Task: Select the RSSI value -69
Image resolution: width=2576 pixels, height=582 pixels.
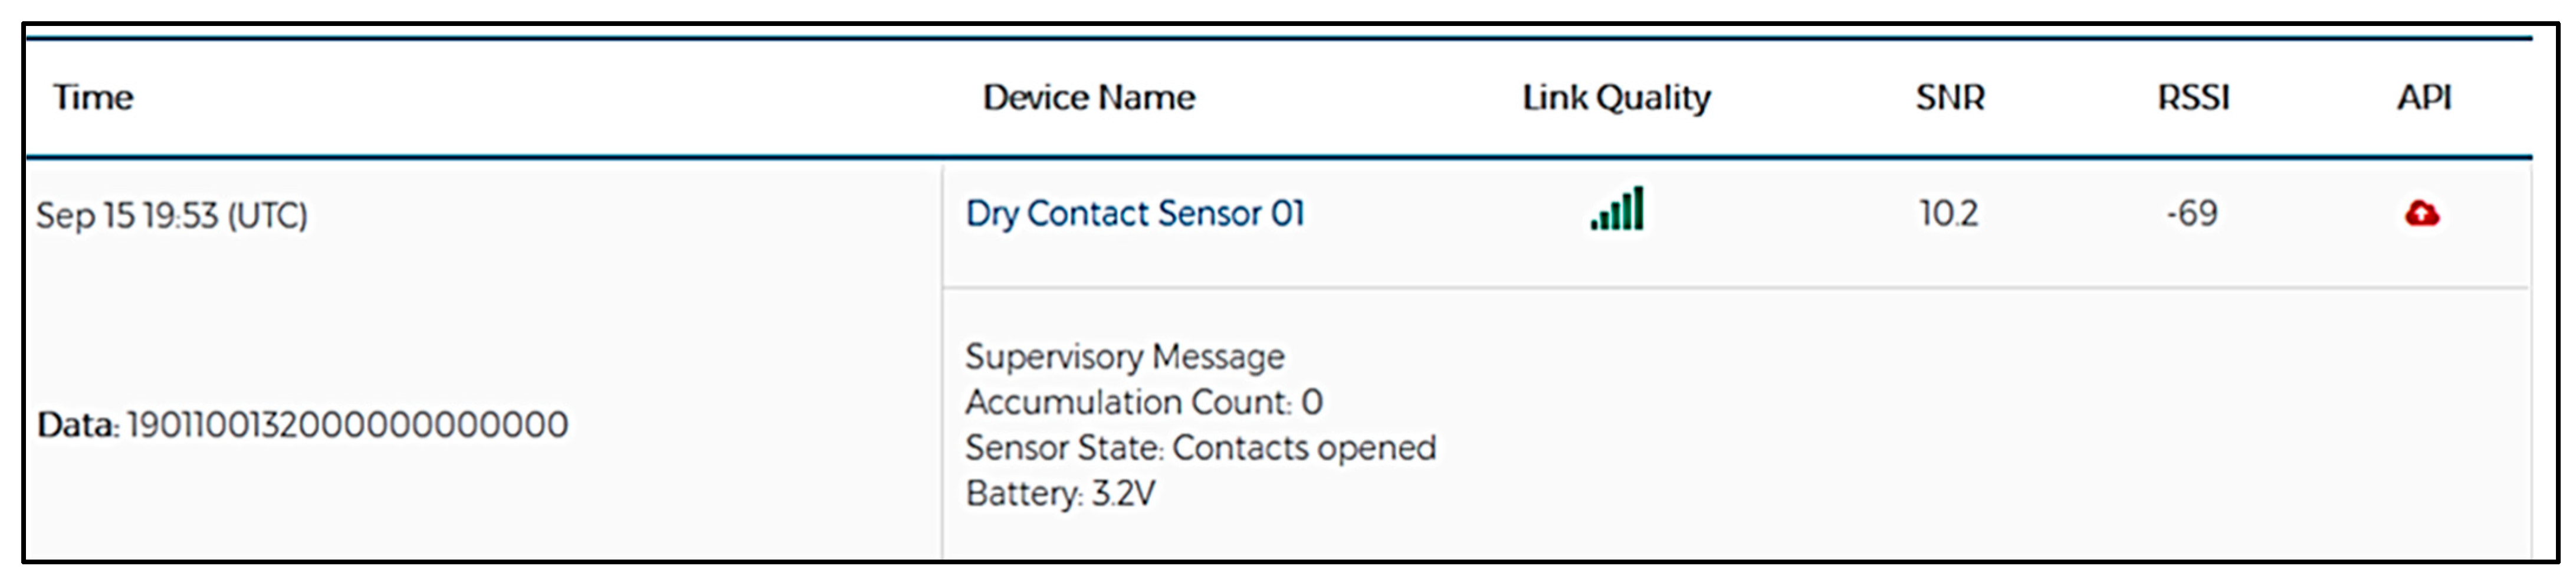Action: [x=2191, y=213]
